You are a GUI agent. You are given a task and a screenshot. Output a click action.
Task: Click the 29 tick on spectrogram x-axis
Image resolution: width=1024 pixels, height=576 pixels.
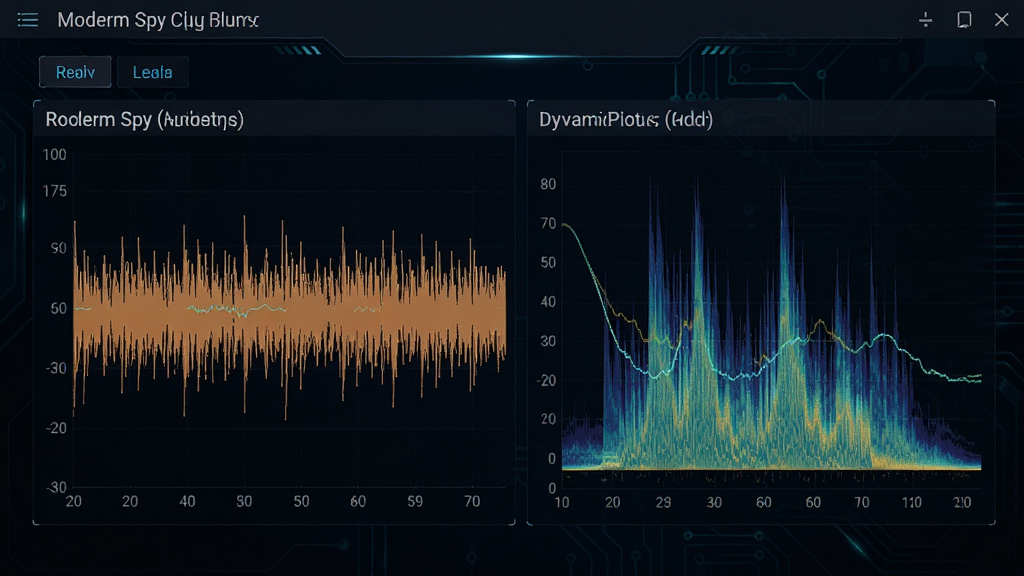[x=663, y=502]
